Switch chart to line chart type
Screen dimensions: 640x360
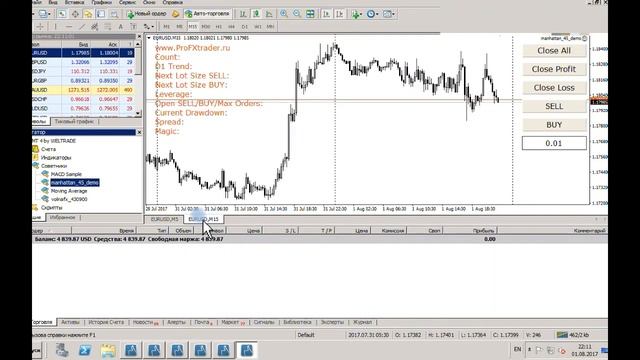coord(269,14)
